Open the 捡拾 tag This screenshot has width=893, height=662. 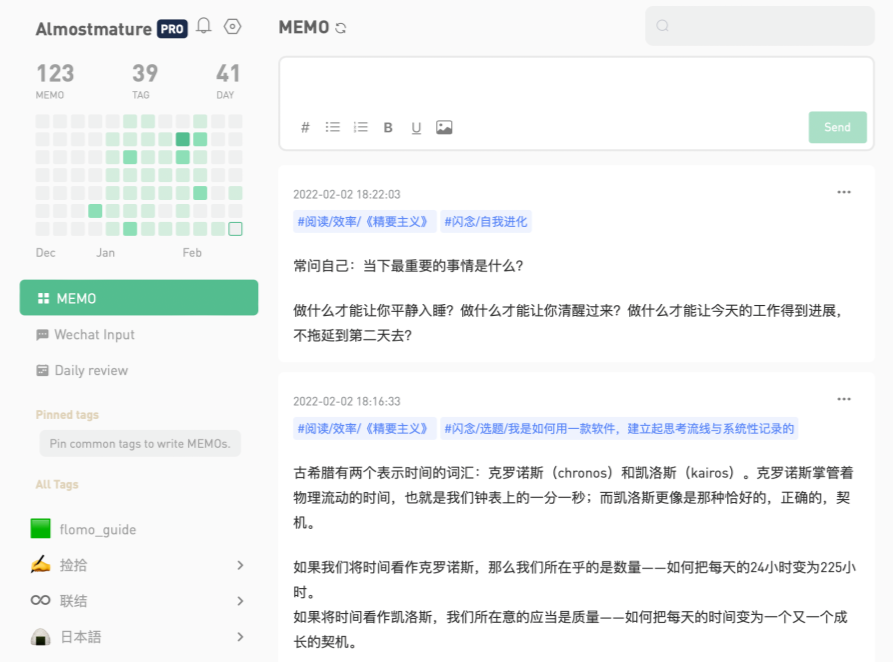point(73,565)
